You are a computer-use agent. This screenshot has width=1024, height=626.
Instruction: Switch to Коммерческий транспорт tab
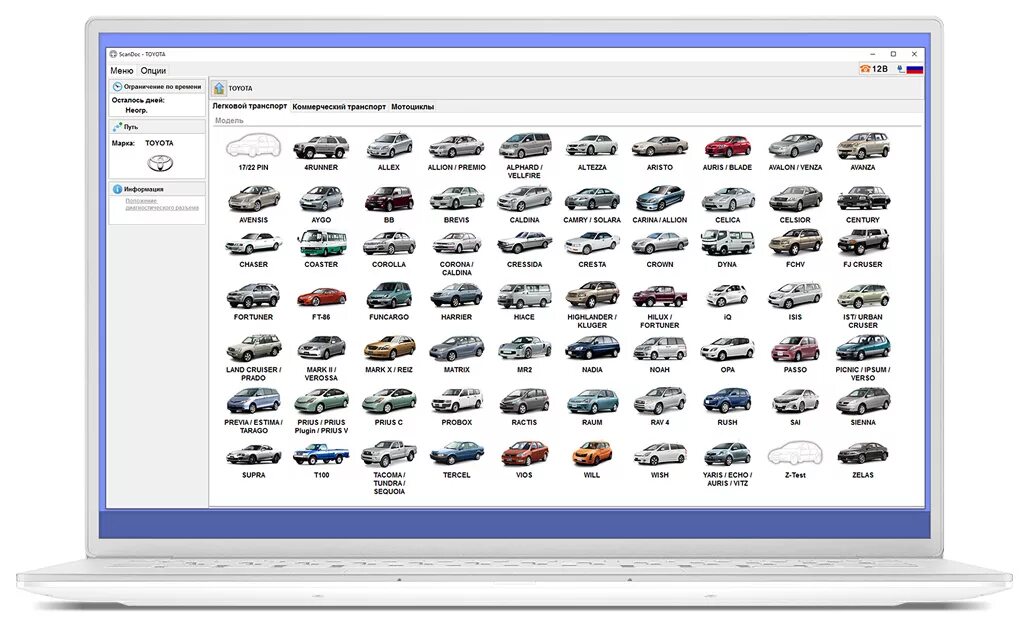tap(339, 106)
